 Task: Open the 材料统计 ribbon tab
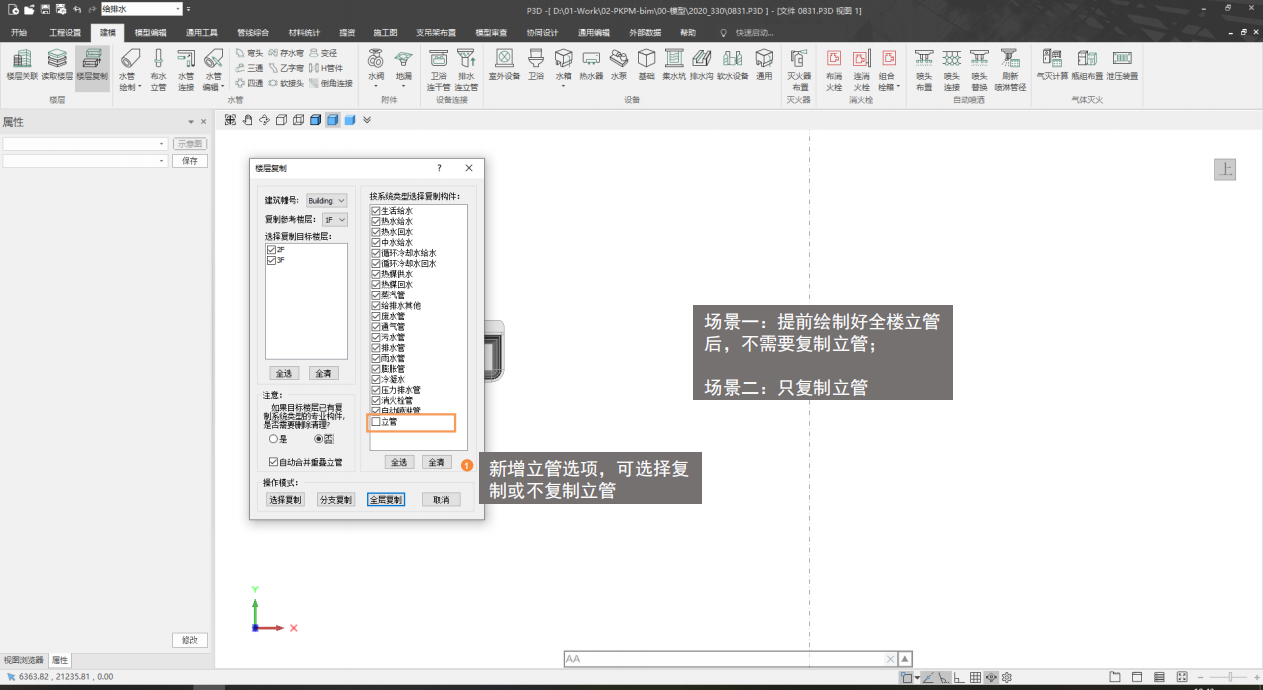coord(304,32)
